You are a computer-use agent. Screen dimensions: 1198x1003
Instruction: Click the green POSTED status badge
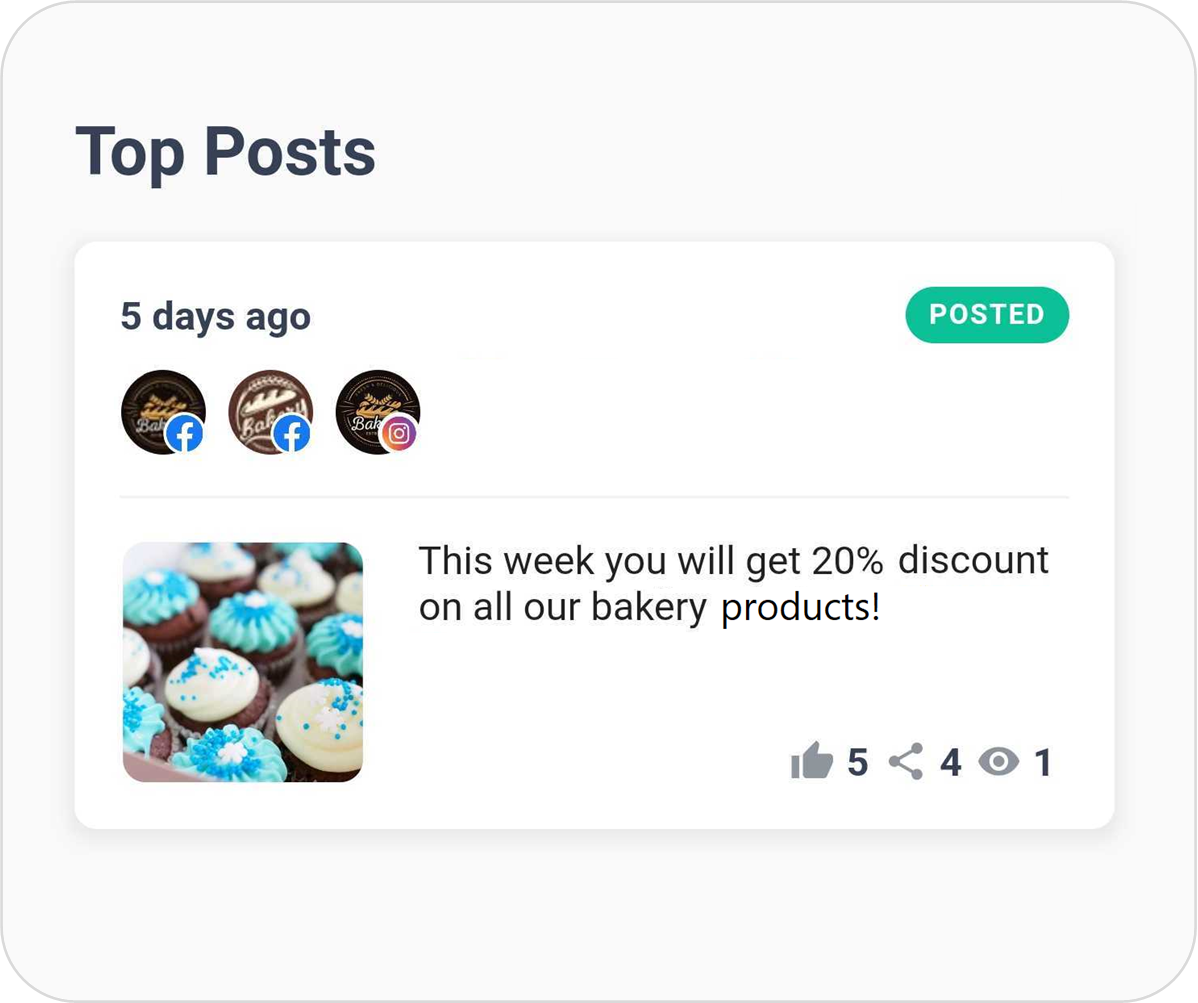coord(987,315)
